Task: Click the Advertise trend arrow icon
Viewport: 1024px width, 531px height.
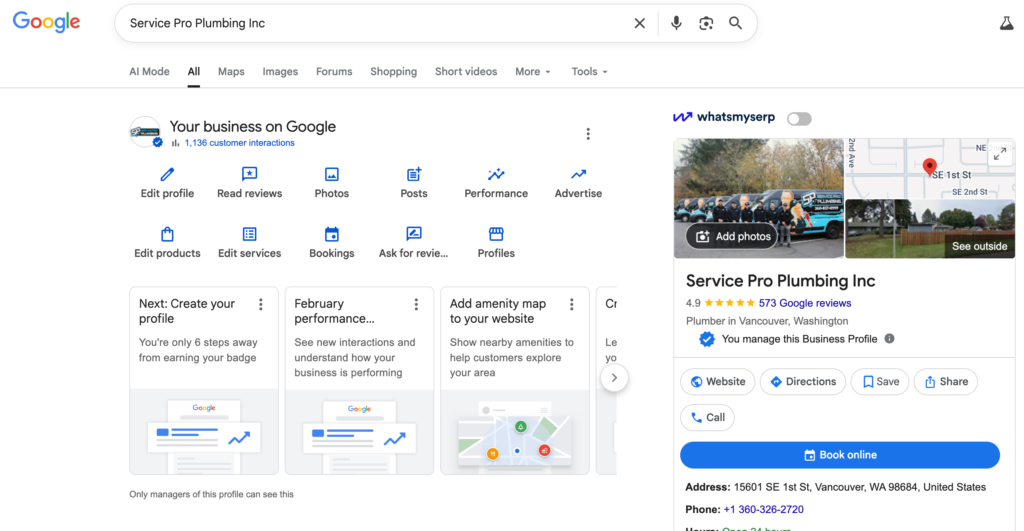Action: [578, 175]
